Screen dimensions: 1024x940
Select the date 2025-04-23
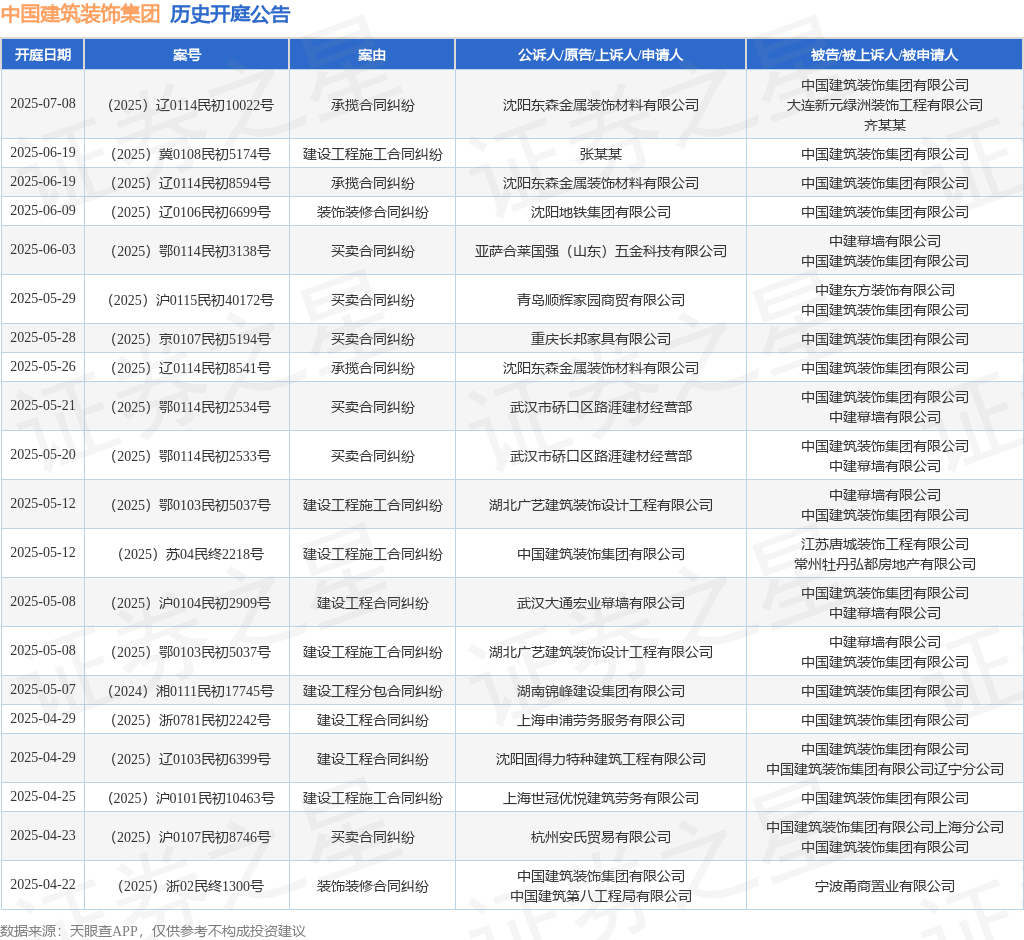pyautogui.click(x=42, y=835)
